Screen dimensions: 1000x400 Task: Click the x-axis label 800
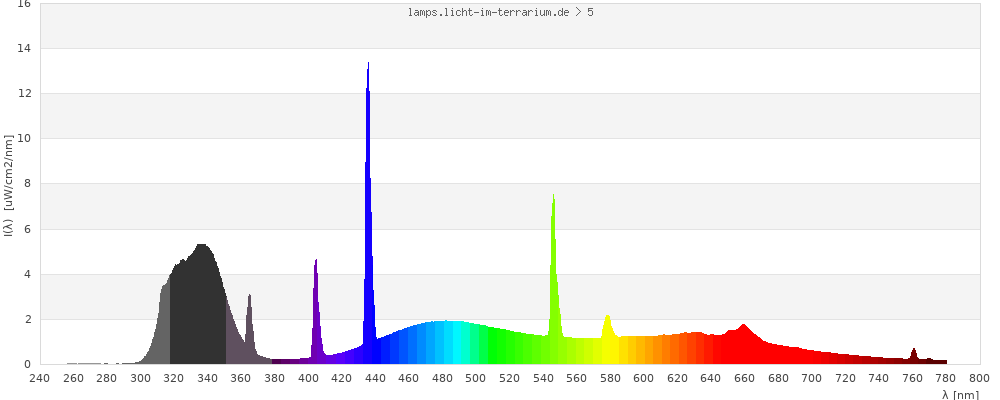(x=979, y=378)
